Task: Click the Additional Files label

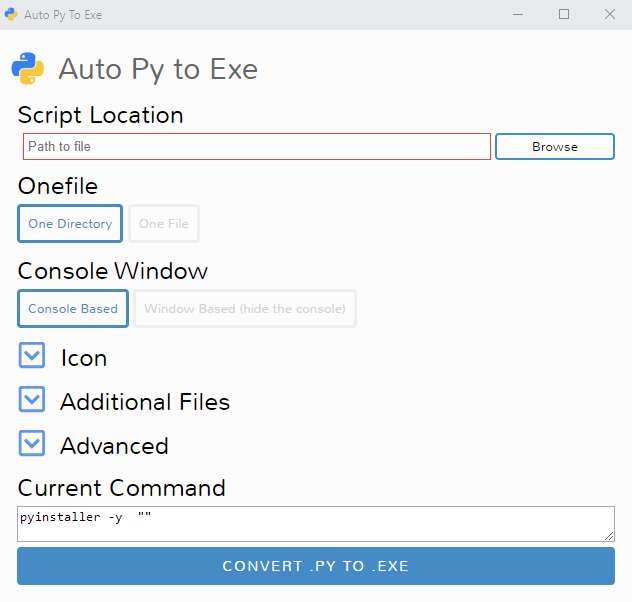Action: coord(145,402)
